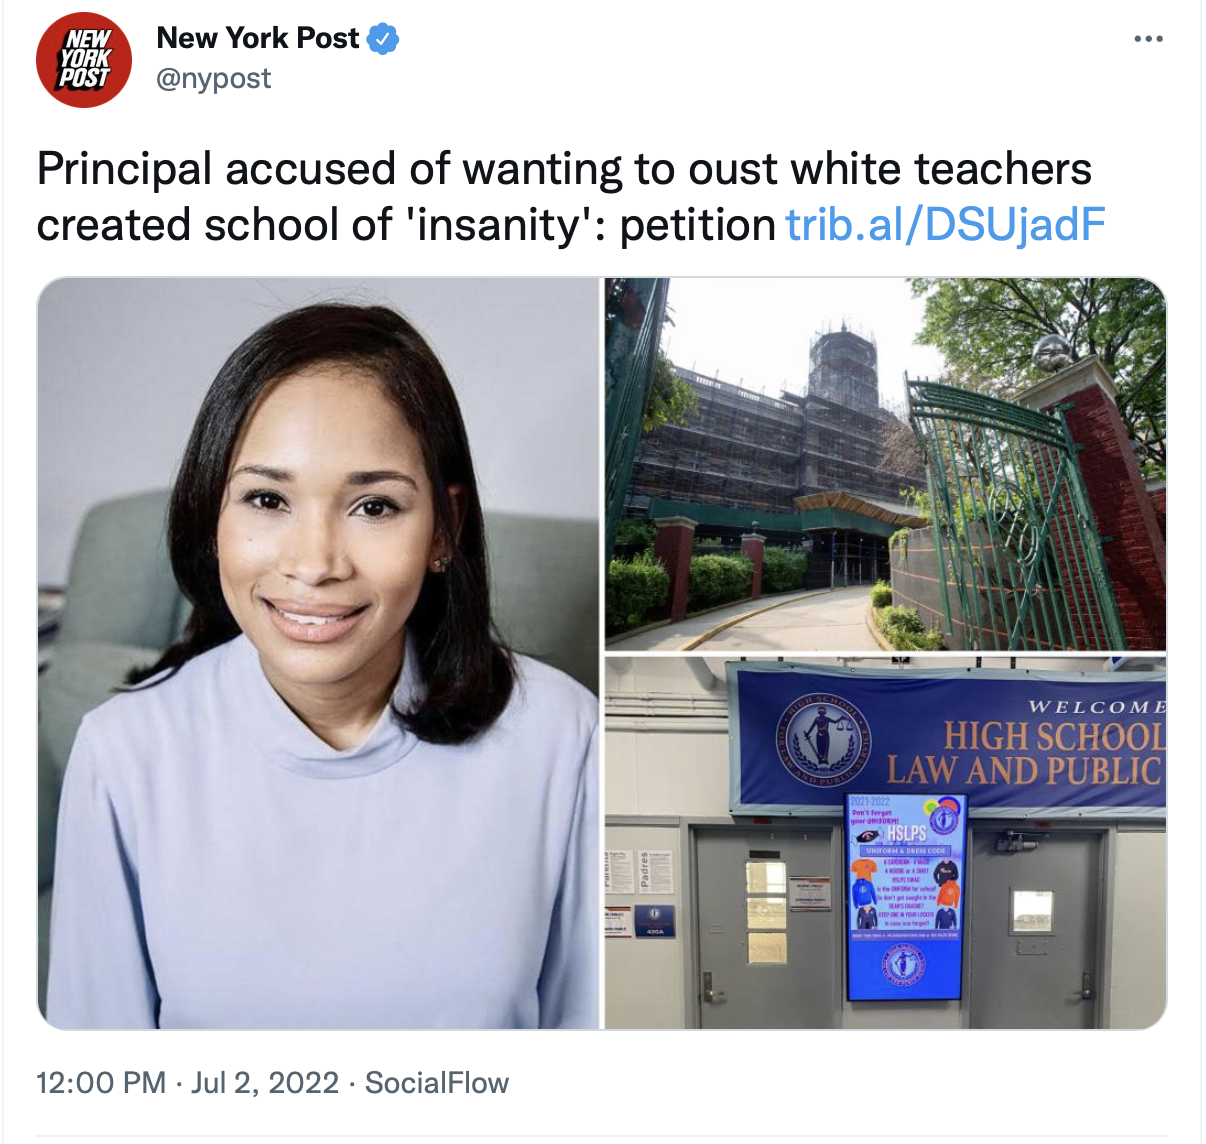Click the New York Post display name
1206x1144 pixels.
[x=258, y=38]
